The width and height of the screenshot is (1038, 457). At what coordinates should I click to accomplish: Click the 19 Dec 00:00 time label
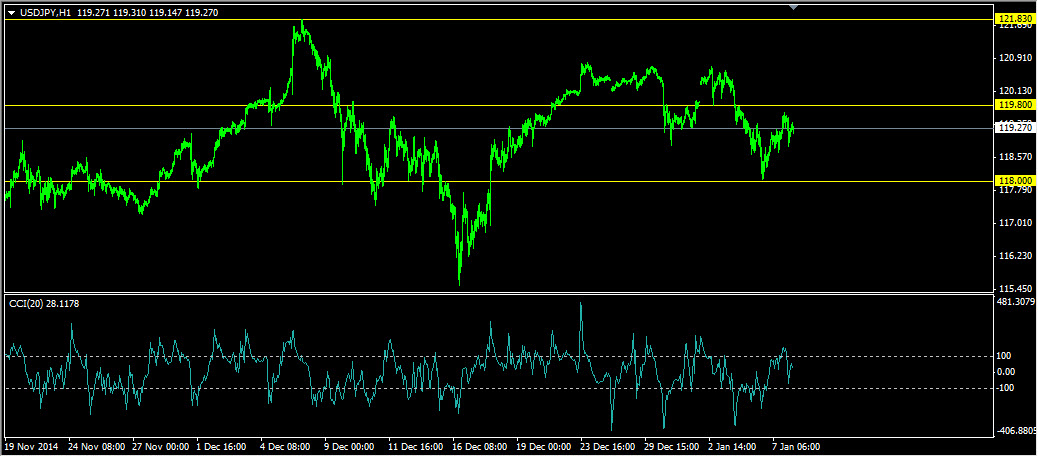544,447
